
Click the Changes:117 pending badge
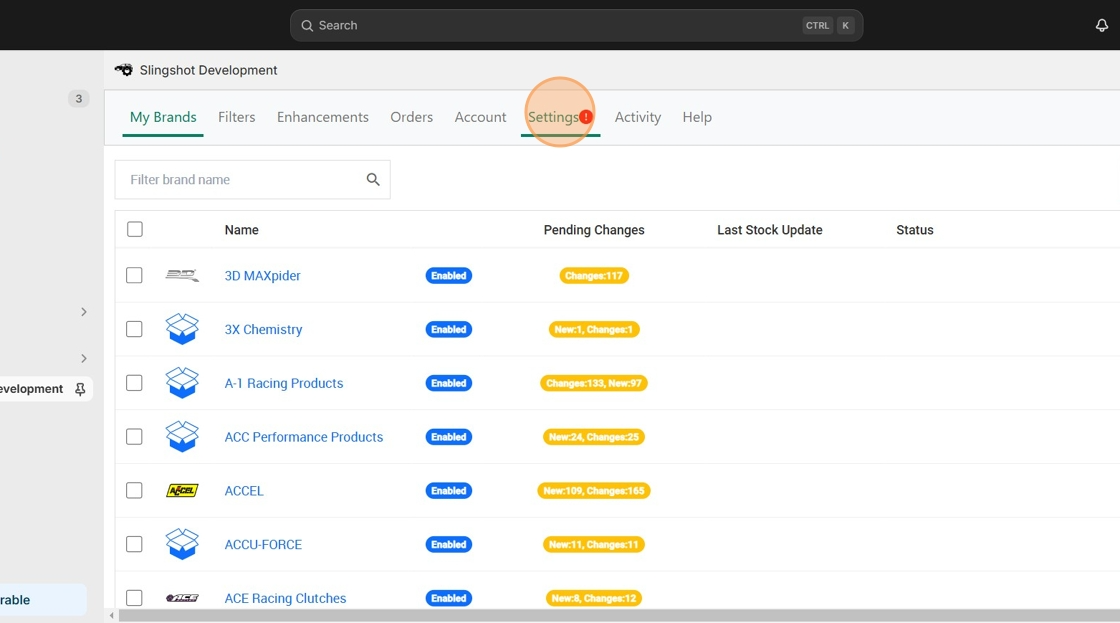(x=594, y=276)
